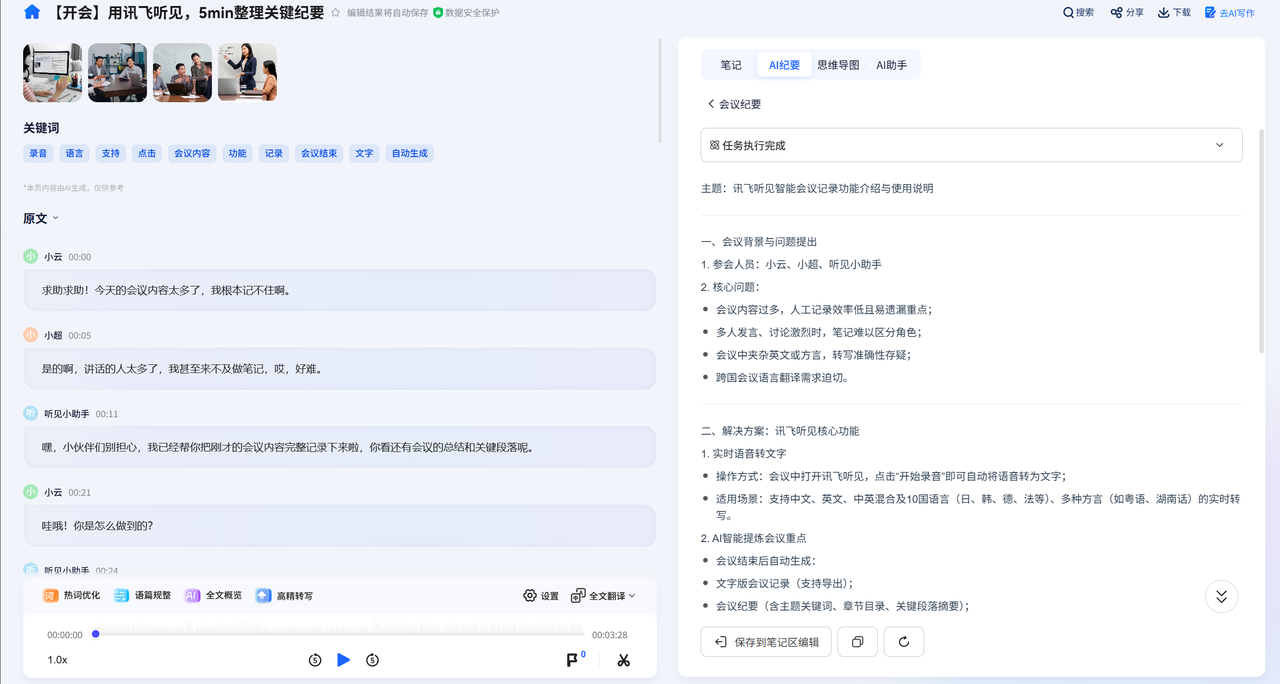Click transcript text 求助求助！今天的会议内容太多了
The width and height of the screenshot is (1280, 684).
click(x=166, y=290)
